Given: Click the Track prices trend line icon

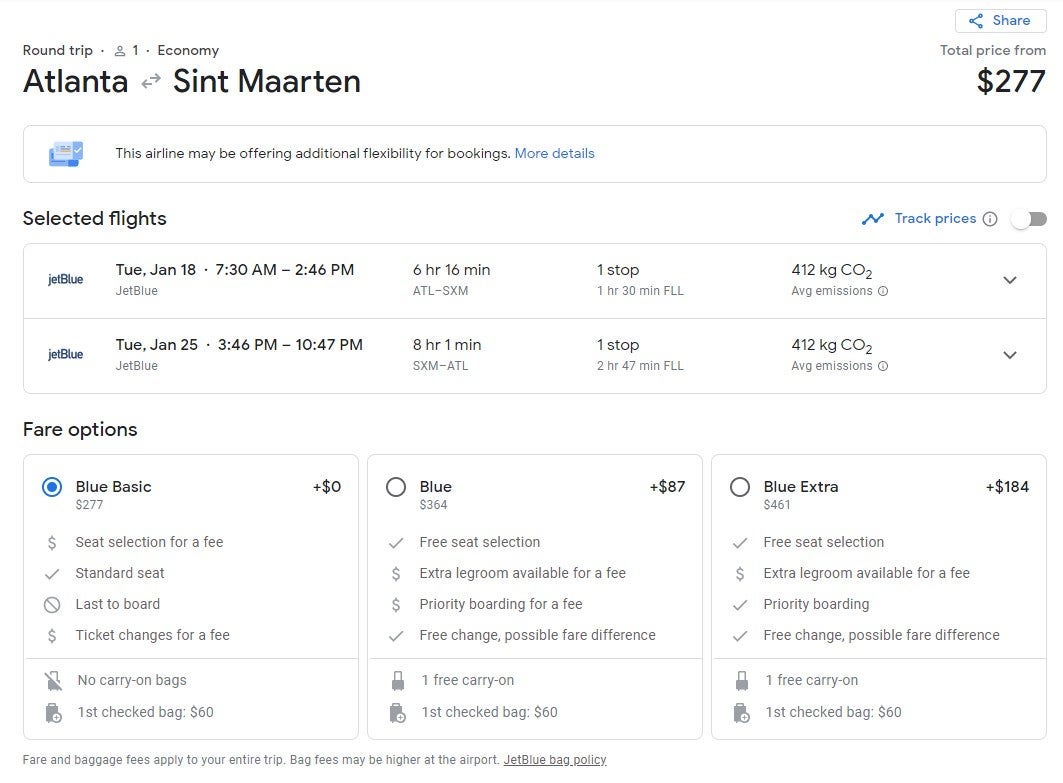Looking at the screenshot, I should pos(873,219).
